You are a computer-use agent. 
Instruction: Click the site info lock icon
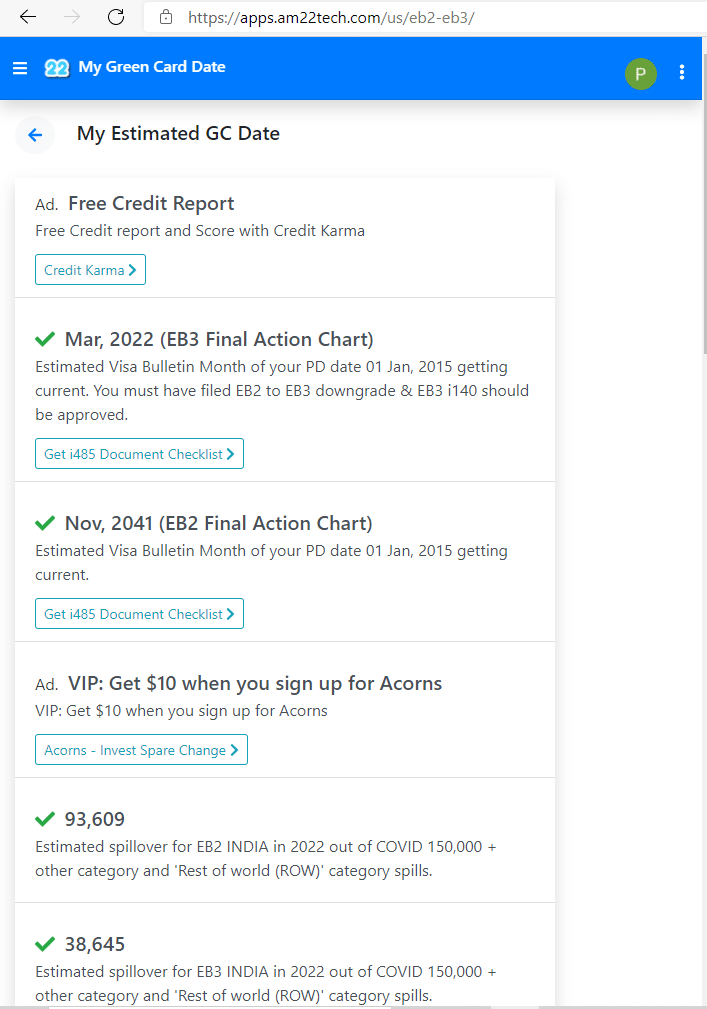(x=166, y=17)
